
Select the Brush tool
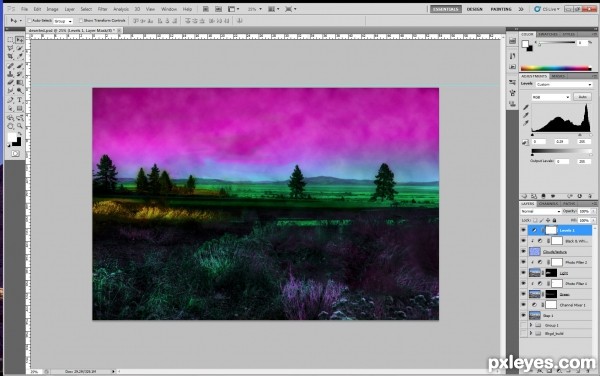click(x=20, y=67)
